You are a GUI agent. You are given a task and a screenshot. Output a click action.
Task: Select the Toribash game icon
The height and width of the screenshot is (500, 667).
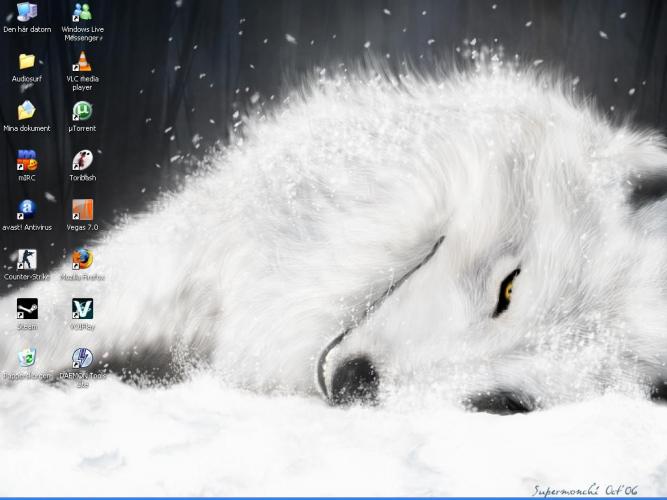(x=82, y=160)
